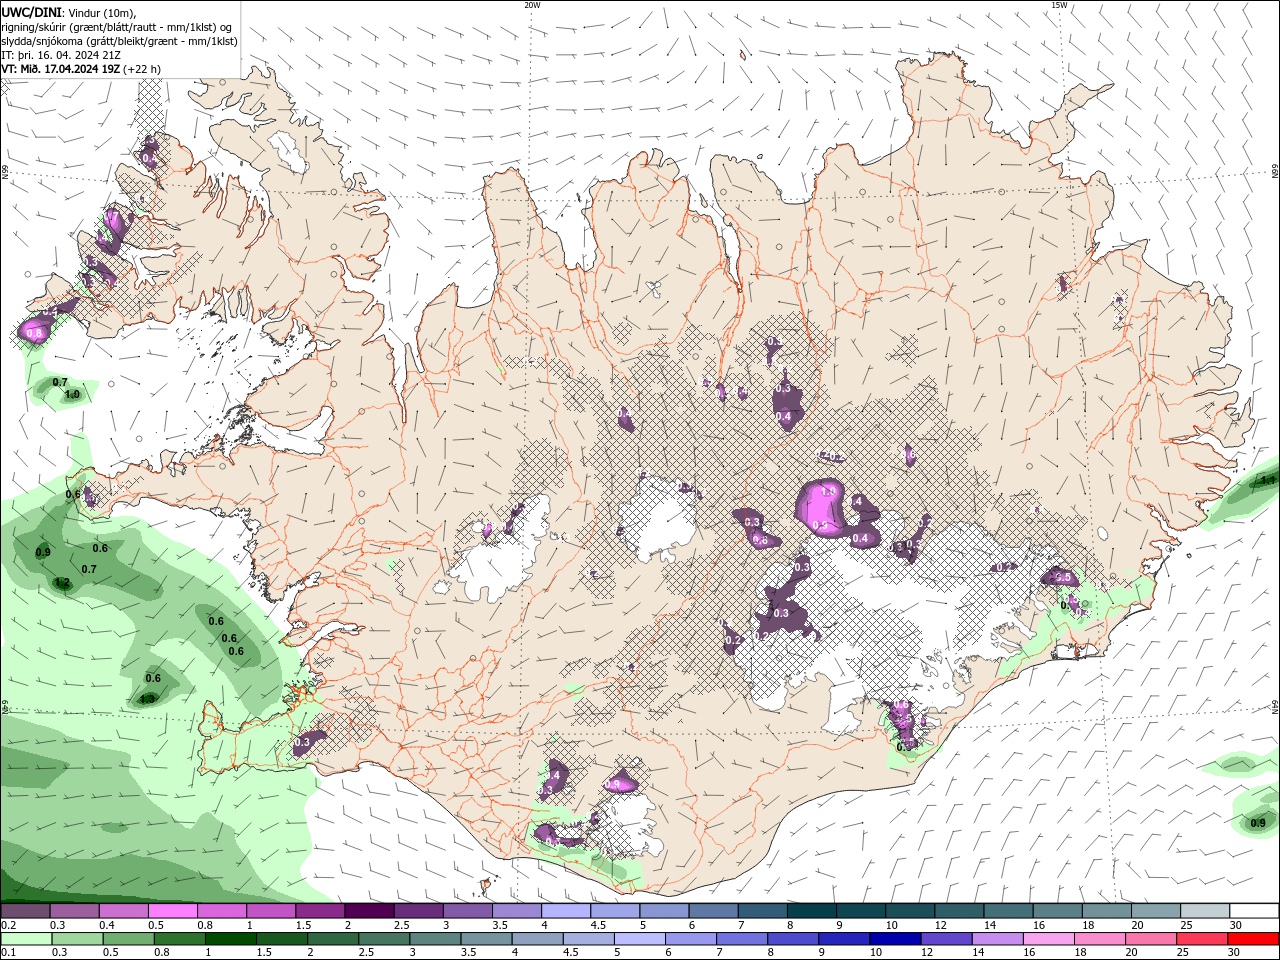Screen dimensions: 1280x960
Task: Click the rain legend swatch between 2 and 2.5
Action: tap(332, 939)
